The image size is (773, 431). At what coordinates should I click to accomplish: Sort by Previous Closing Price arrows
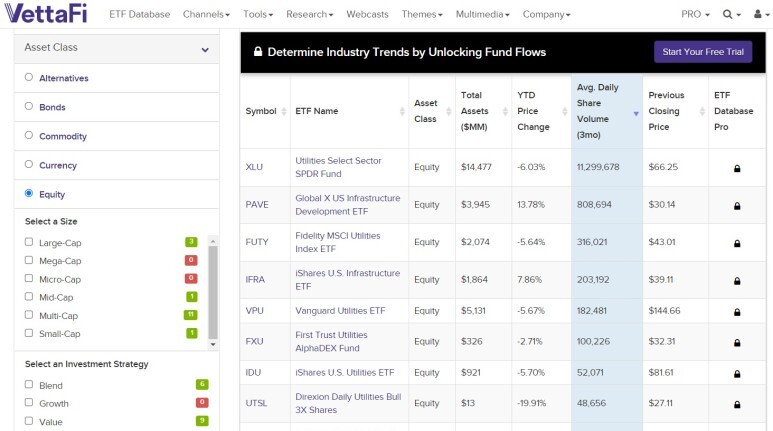[702, 111]
